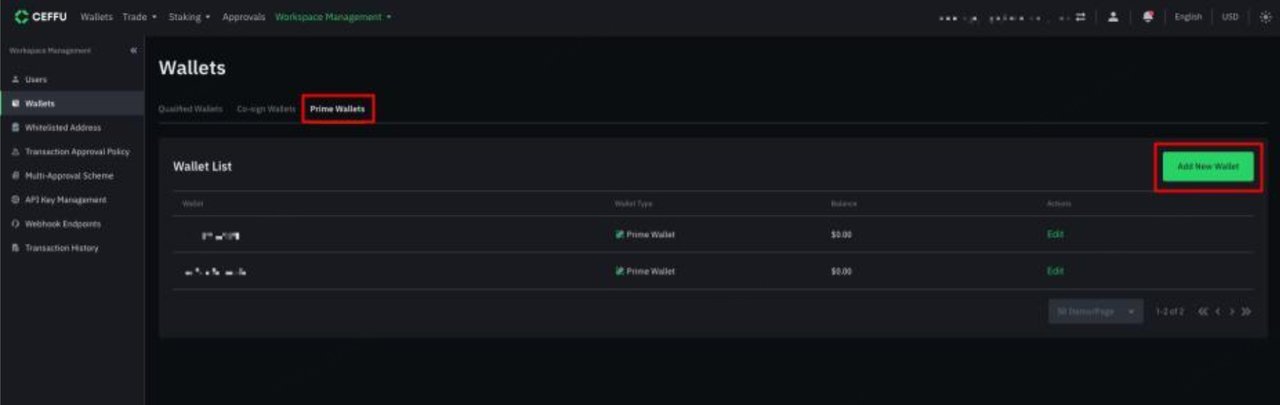Image resolution: width=1280 pixels, height=405 pixels.
Task: Open Transaction Approval Policy page
Action: 77,152
